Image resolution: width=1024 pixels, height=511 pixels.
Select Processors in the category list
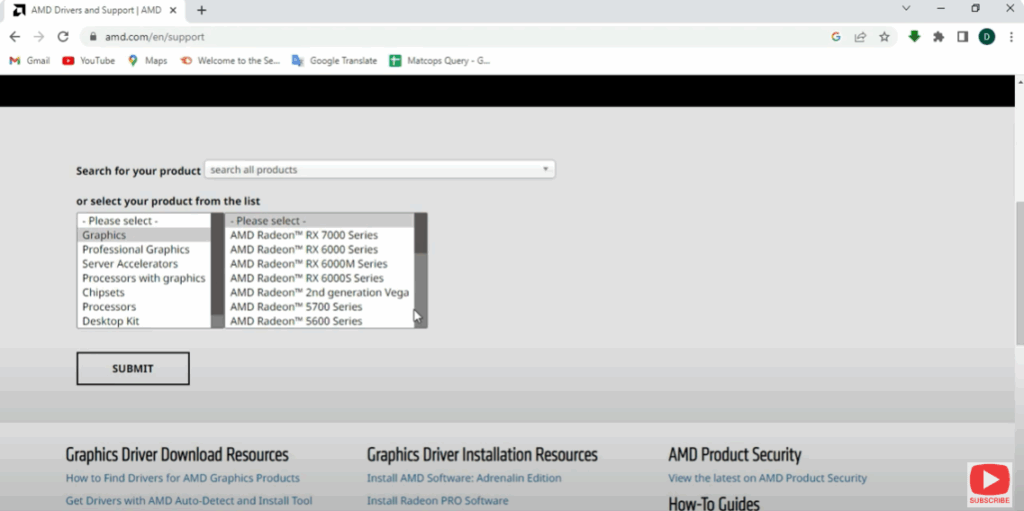click(144, 307)
